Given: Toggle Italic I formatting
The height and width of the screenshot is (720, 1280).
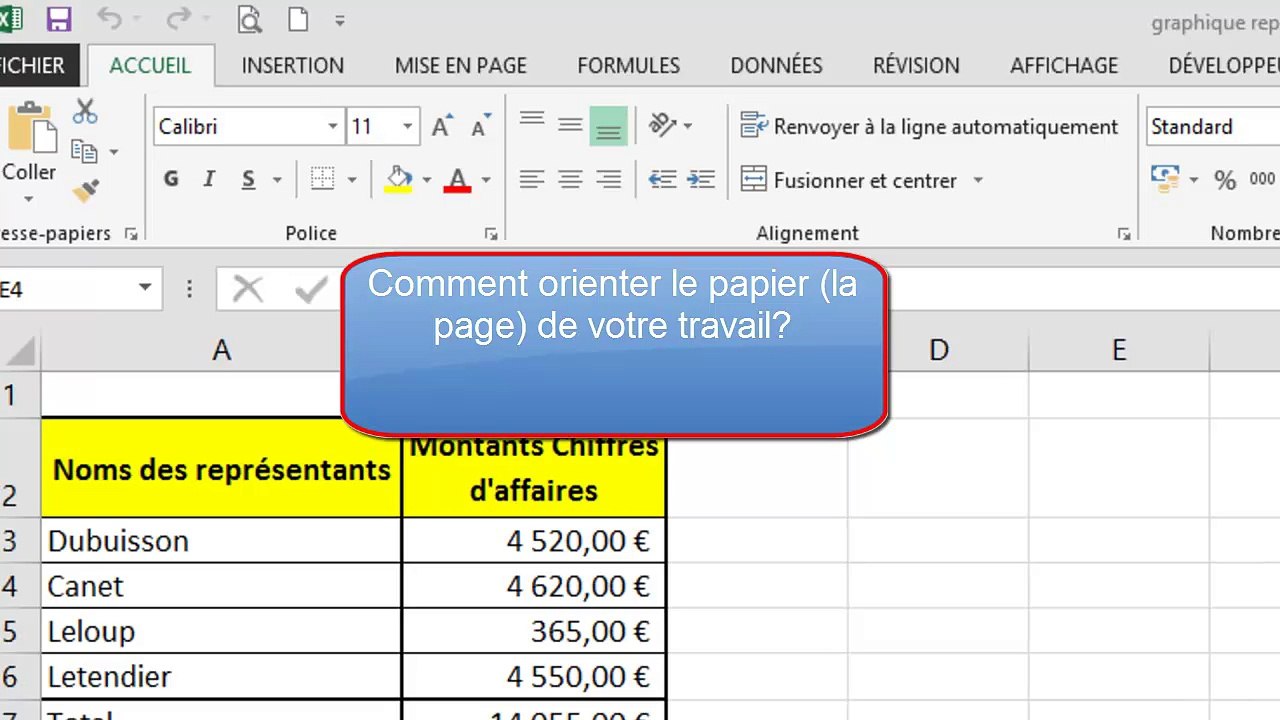Looking at the screenshot, I should [x=209, y=180].
